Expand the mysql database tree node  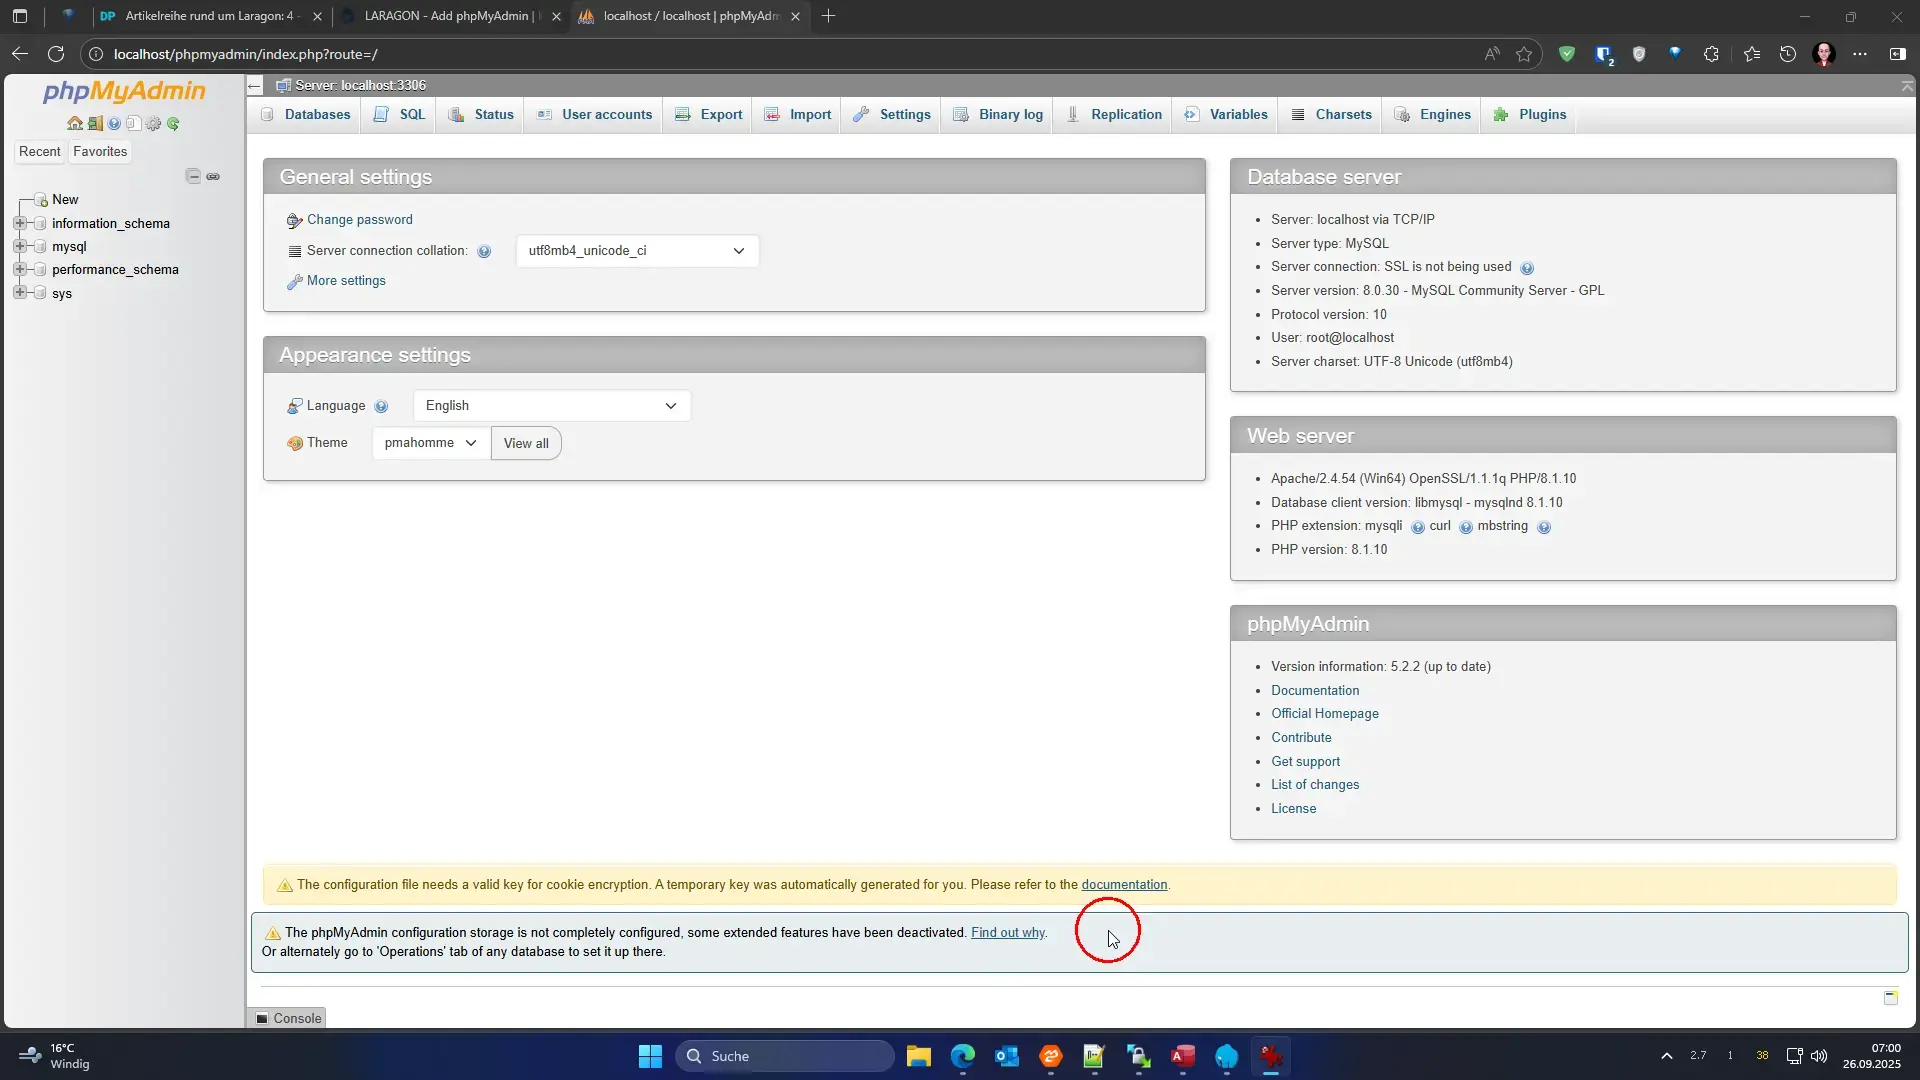click(x=20, y=246)
